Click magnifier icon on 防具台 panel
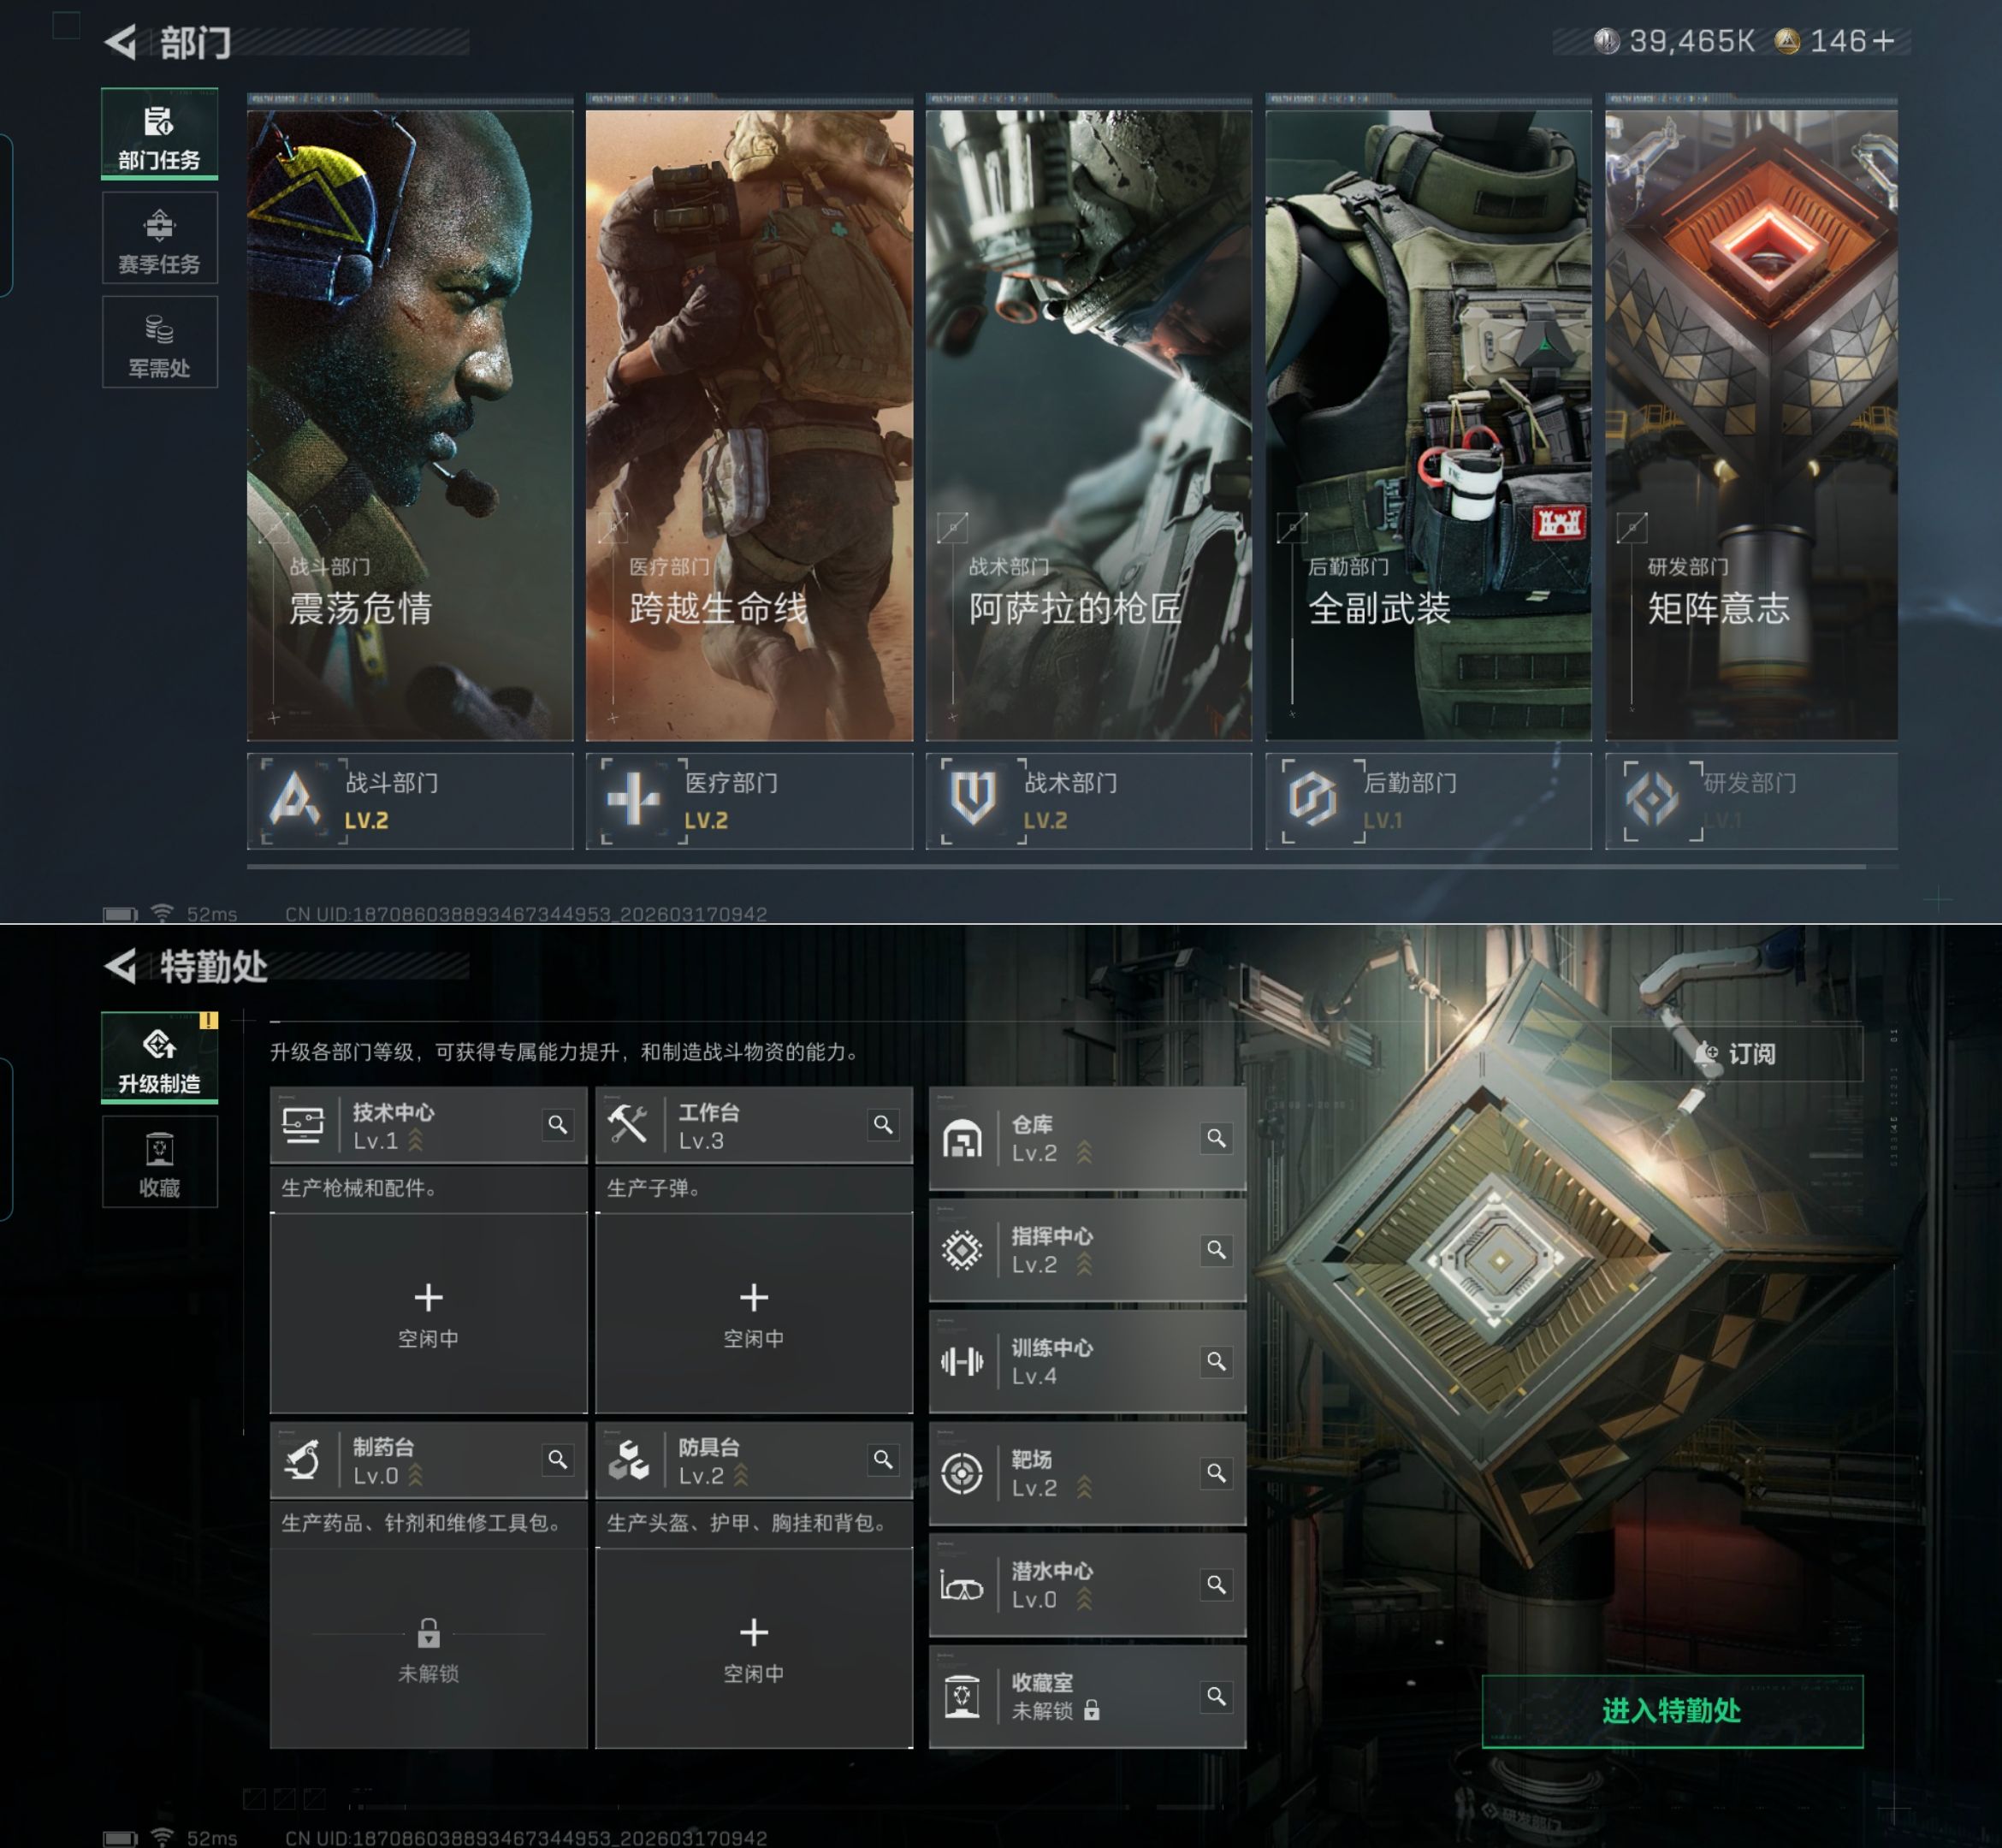 click(x=883, y=1460)
